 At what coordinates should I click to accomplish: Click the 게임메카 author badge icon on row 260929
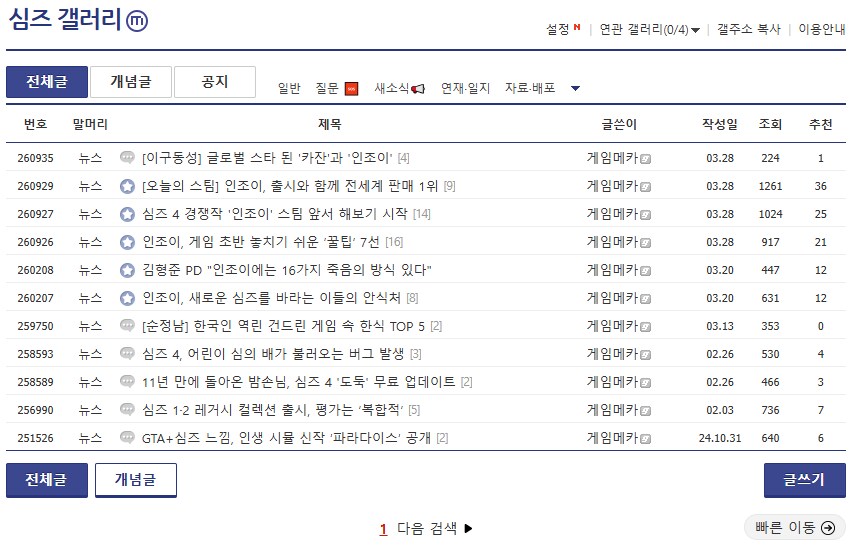click(x=645, y=187)
